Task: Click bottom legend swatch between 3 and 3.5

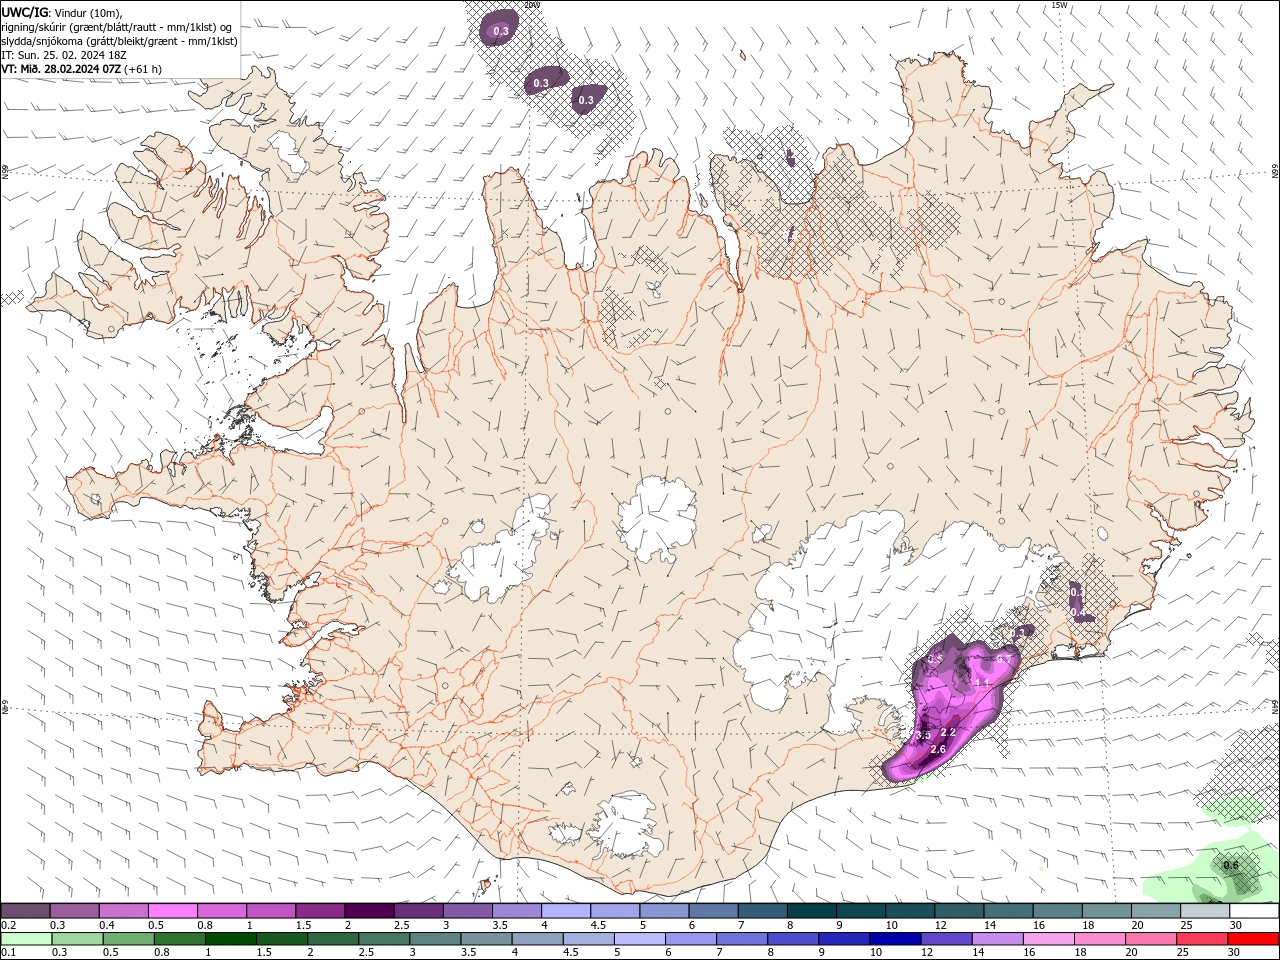Action: [435, 939]
